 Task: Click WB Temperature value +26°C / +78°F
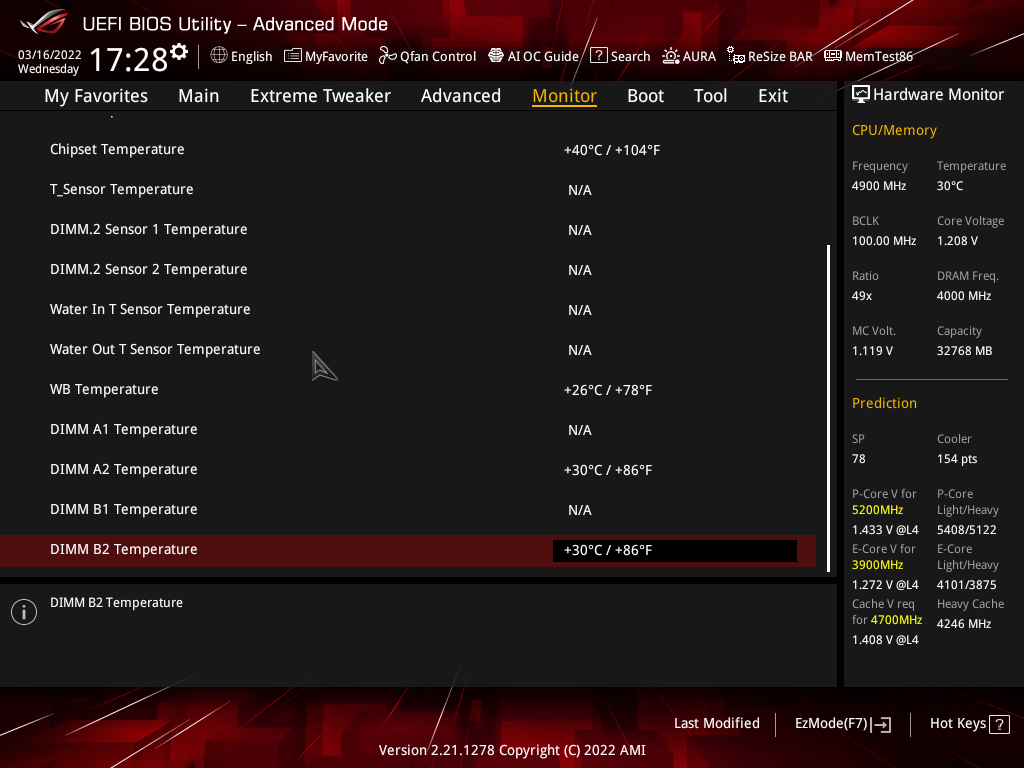(608, 390)
